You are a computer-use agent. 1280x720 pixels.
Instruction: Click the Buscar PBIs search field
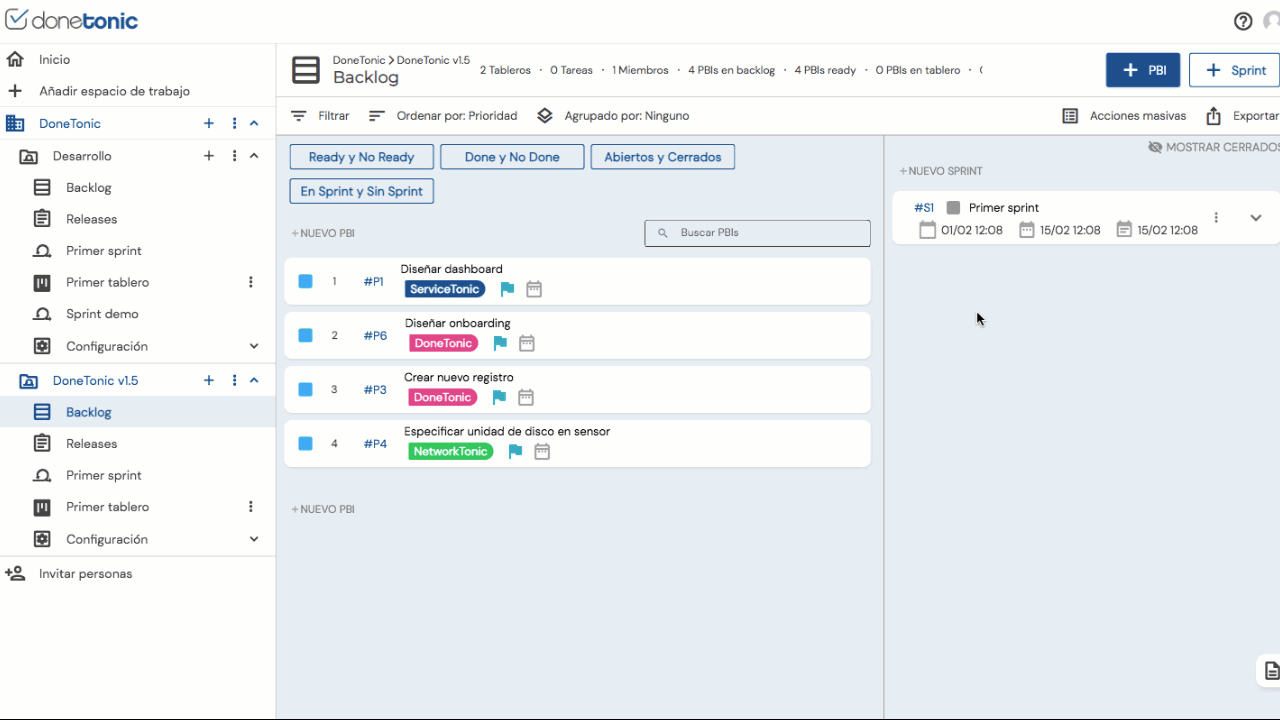point(757,233)
